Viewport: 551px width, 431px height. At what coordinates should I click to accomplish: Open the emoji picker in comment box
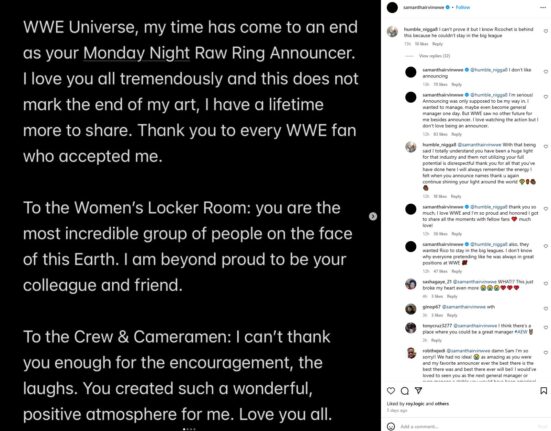click(x=391, y=426)
